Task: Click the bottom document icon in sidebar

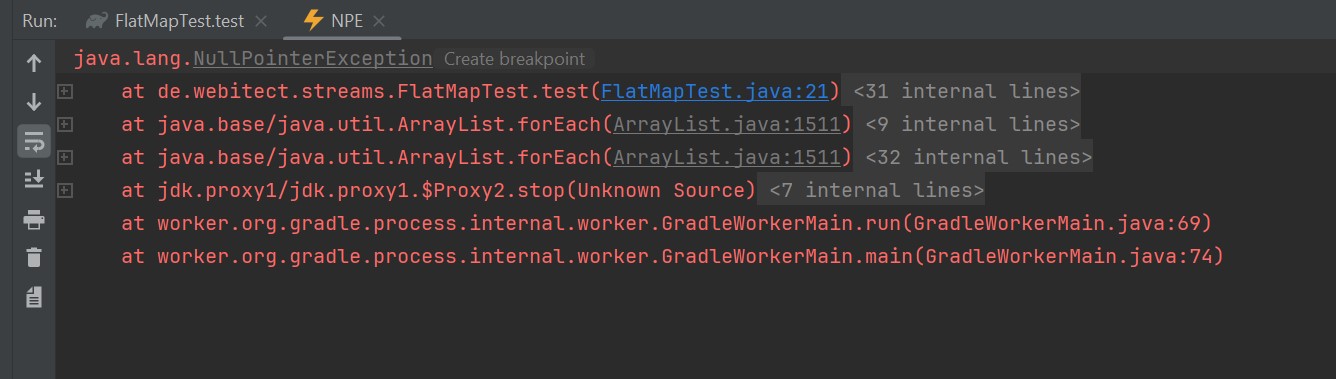Action: click(x=33, y=296)
